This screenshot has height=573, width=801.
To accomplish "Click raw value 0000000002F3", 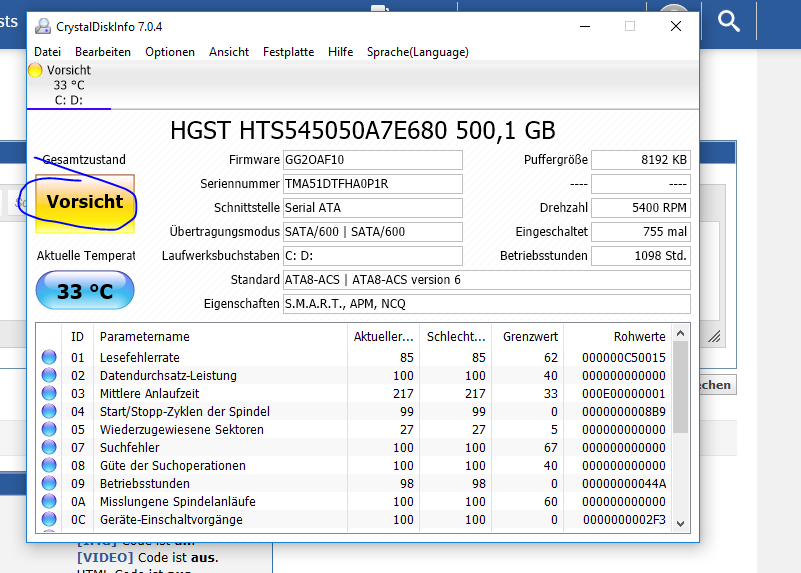I will pos(624,520).
